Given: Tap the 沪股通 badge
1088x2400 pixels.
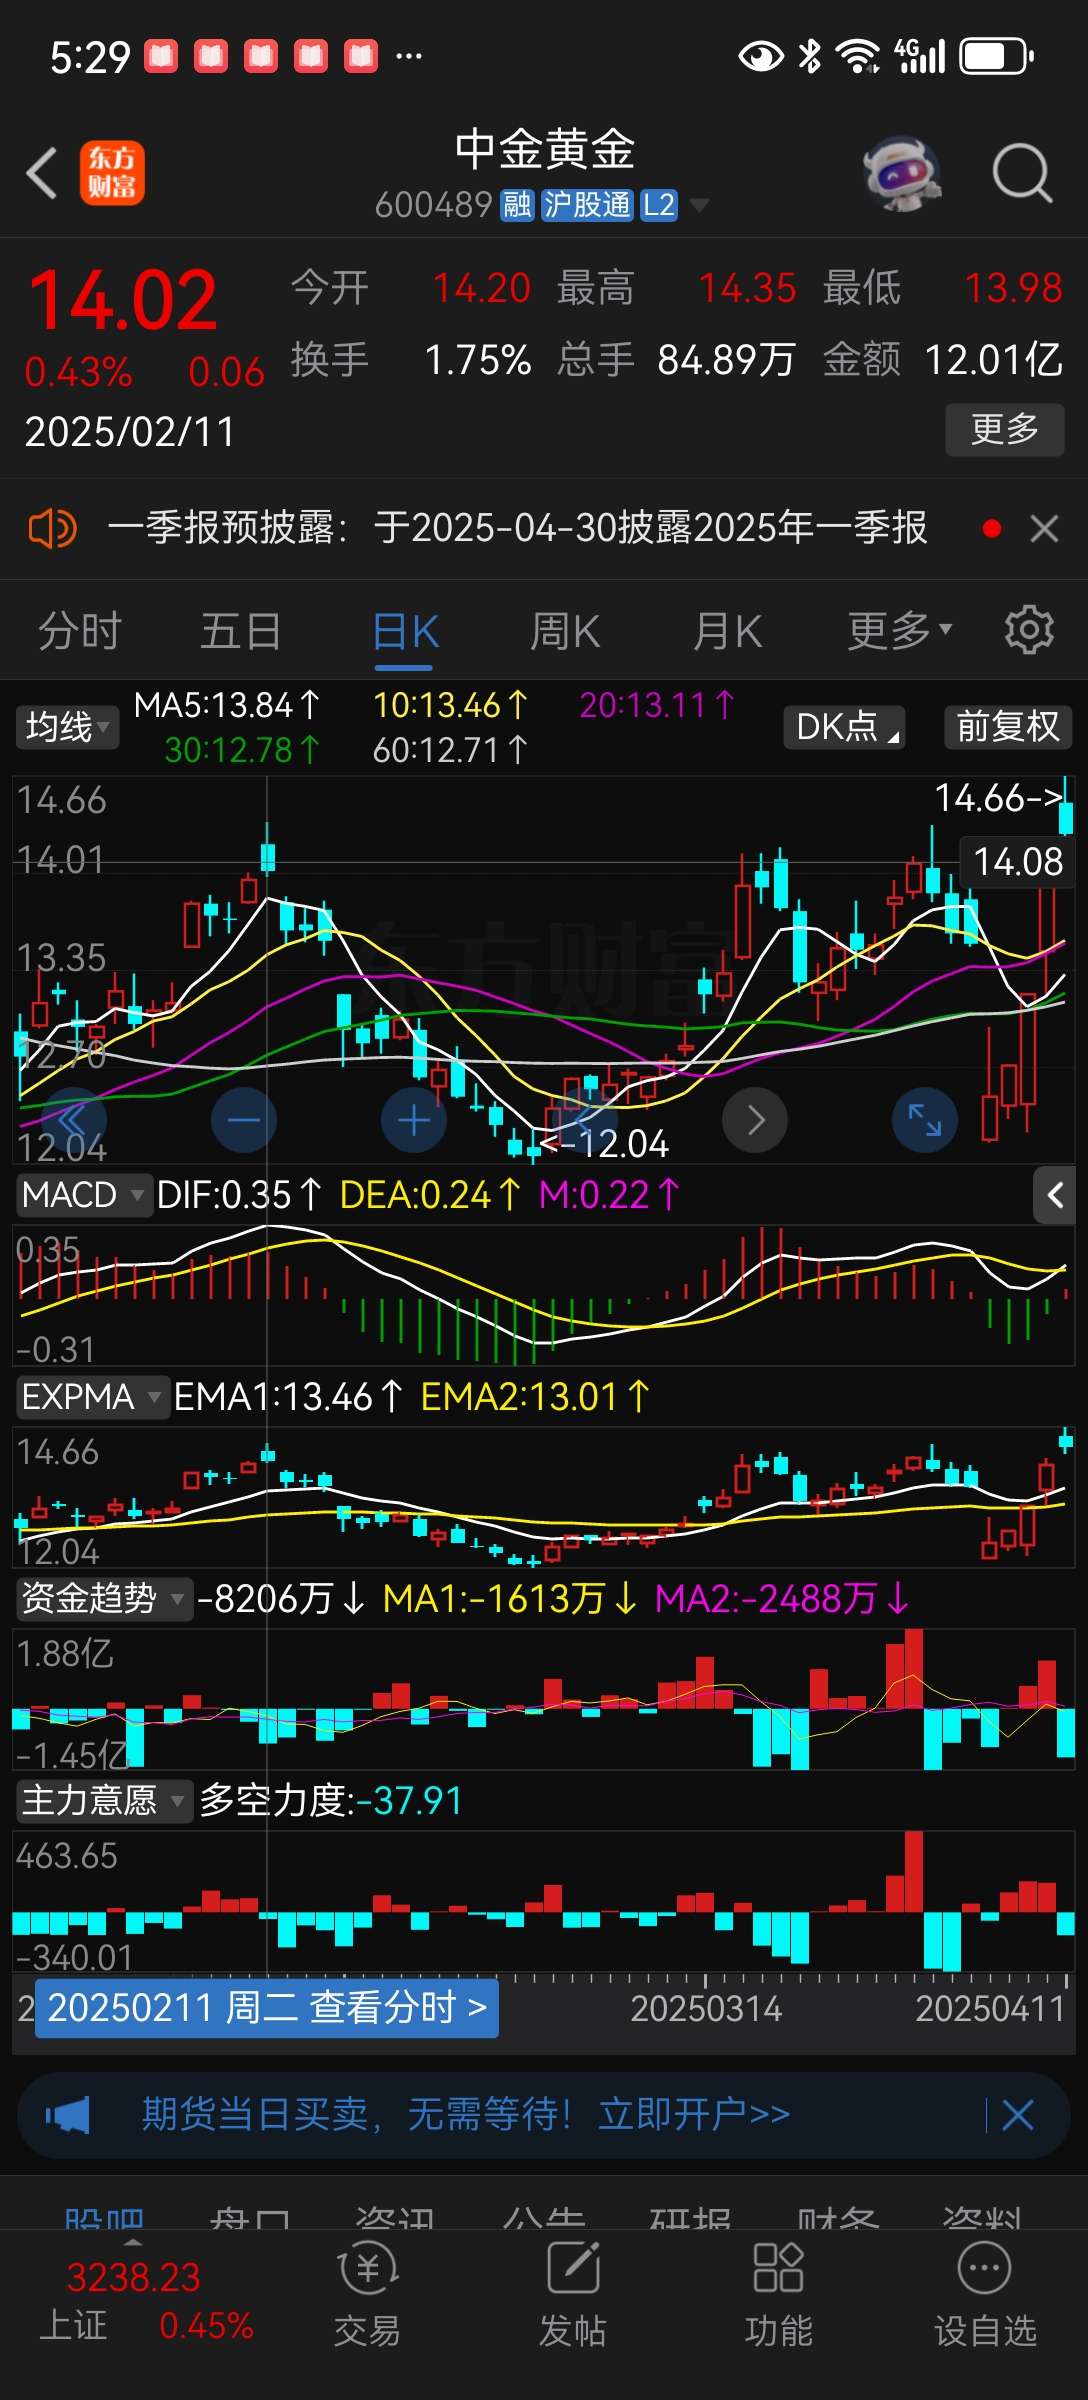Looking at the screenshot, I should 587,205.
